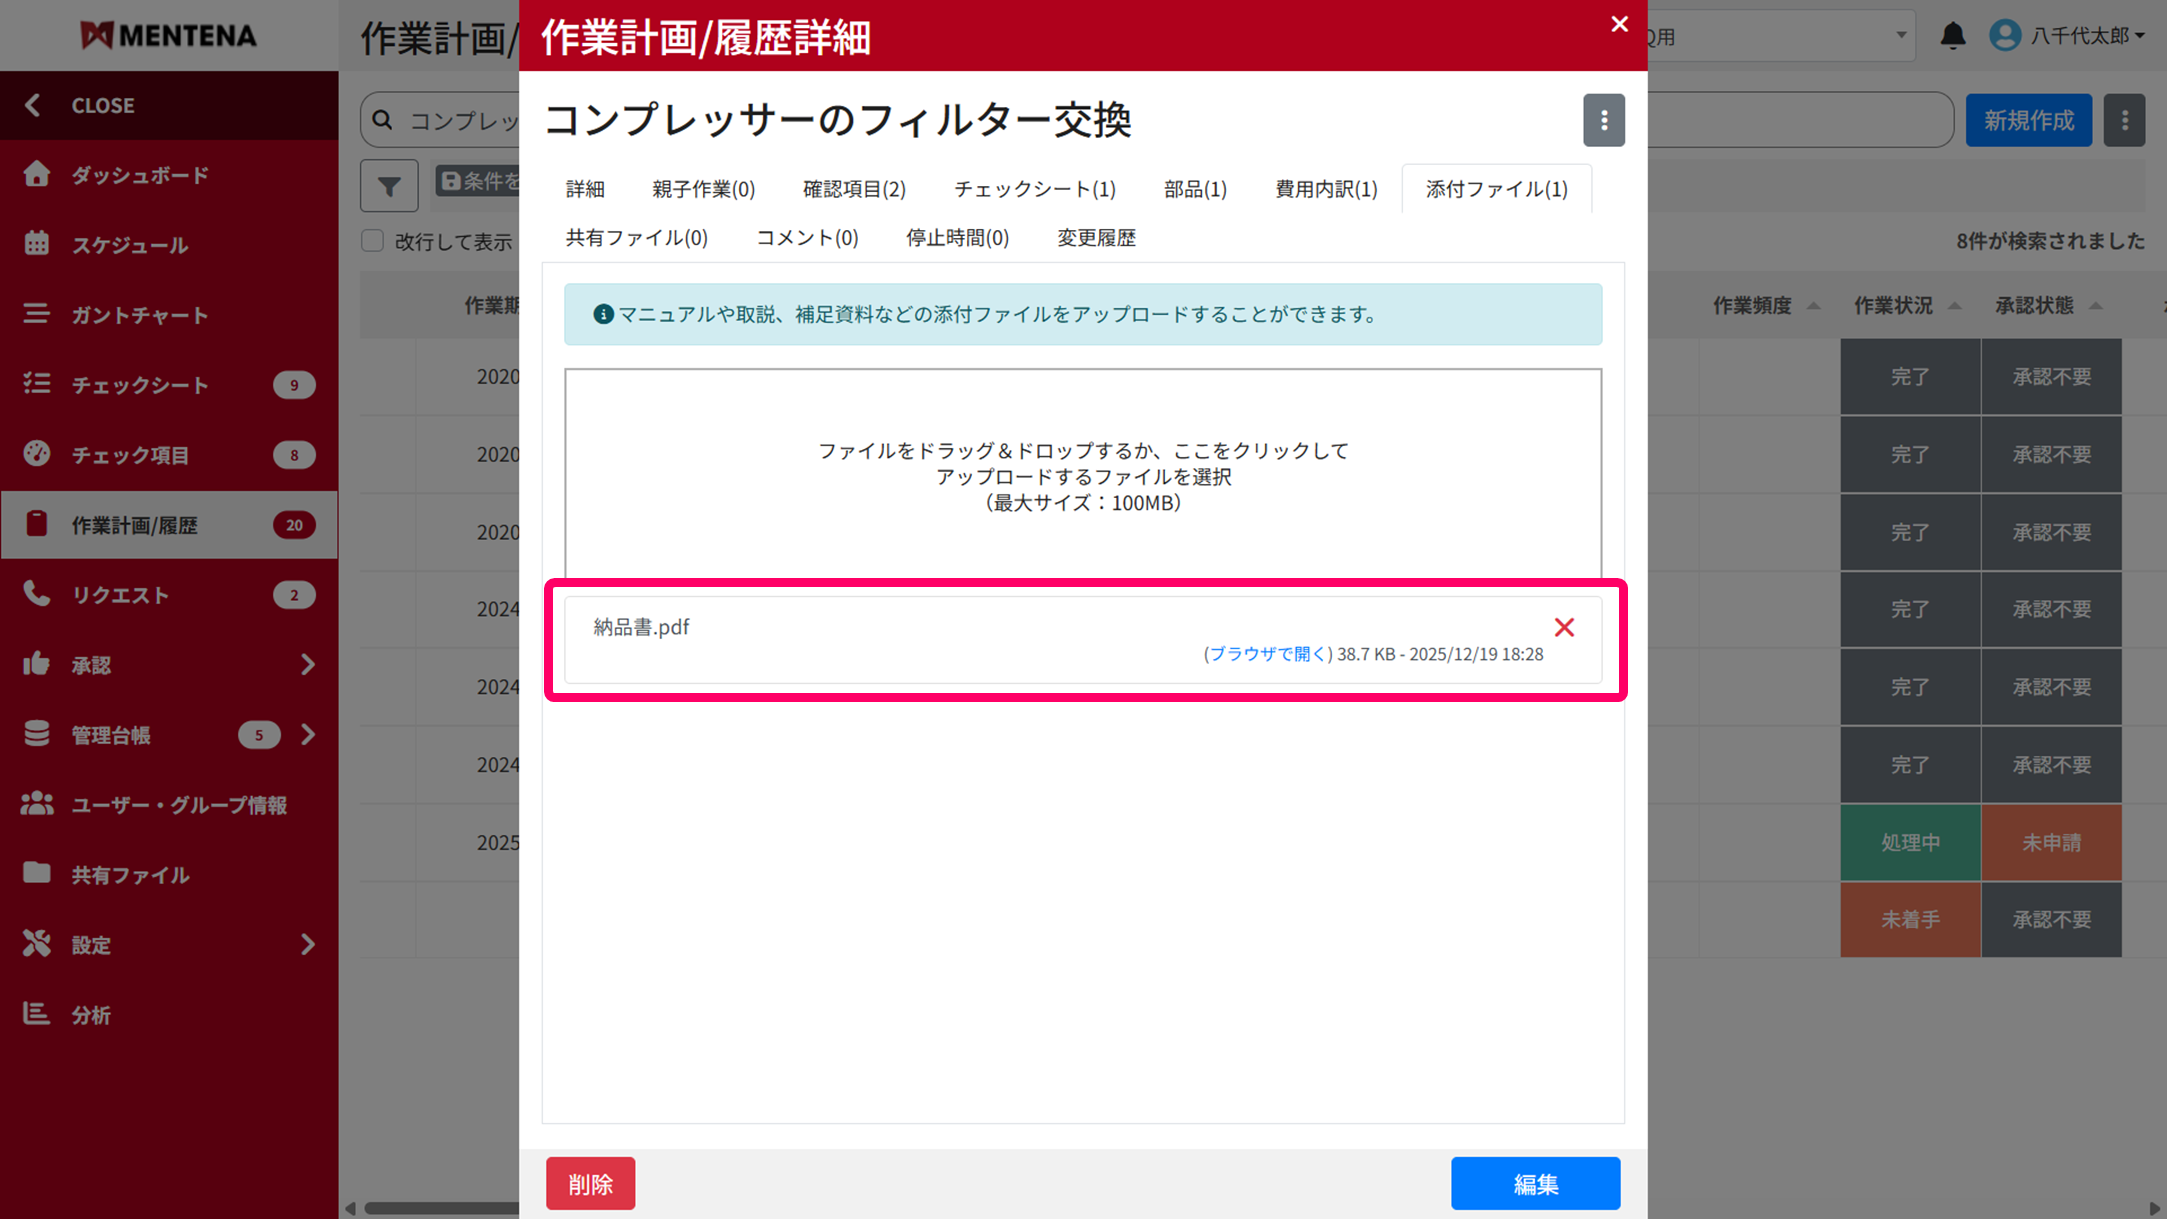
Task: Open リクエスト phone icon menu
Action: click(37, 594)
